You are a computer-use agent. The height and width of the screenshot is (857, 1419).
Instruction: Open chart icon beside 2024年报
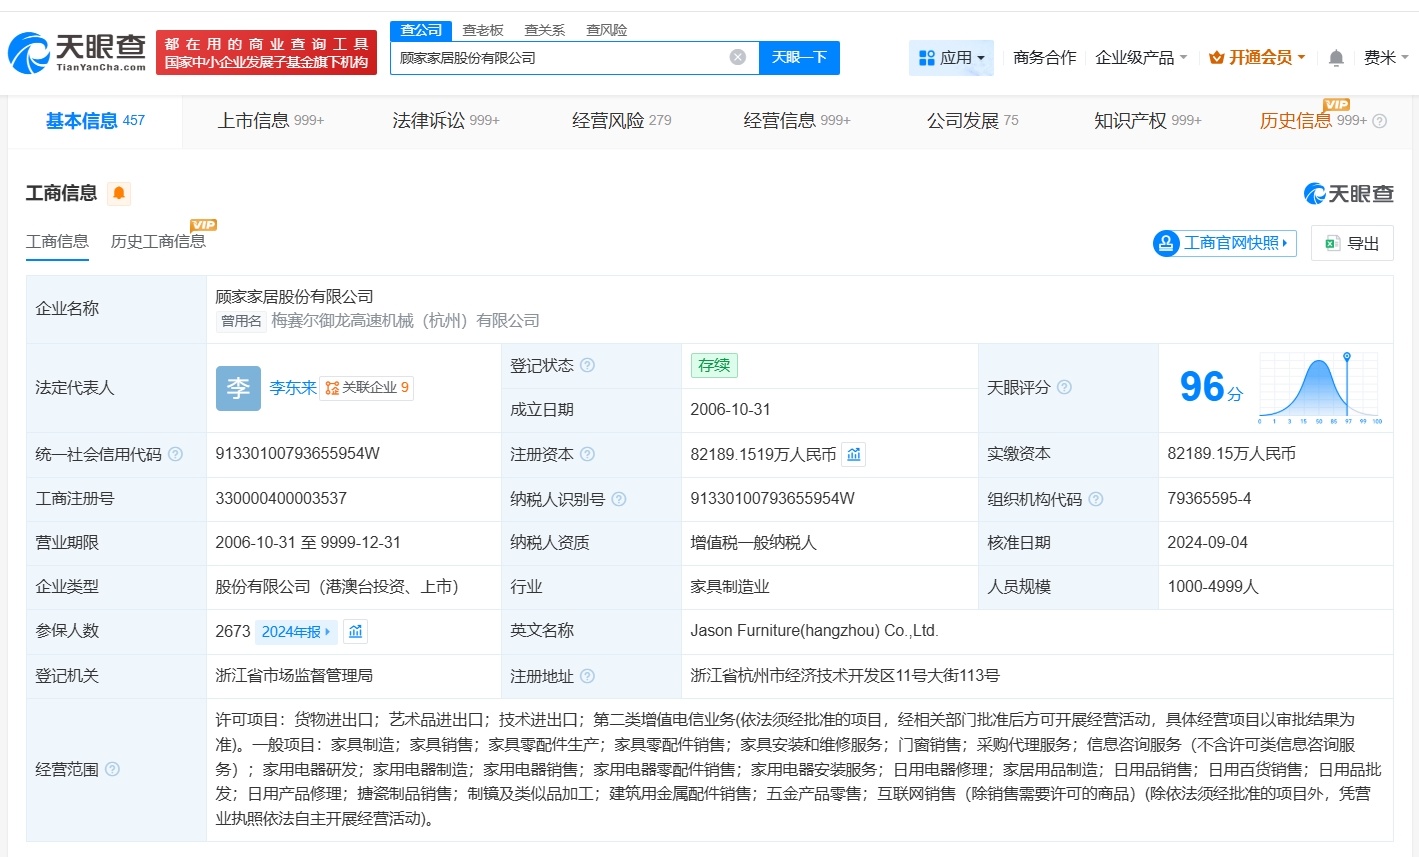pos(355,632)
